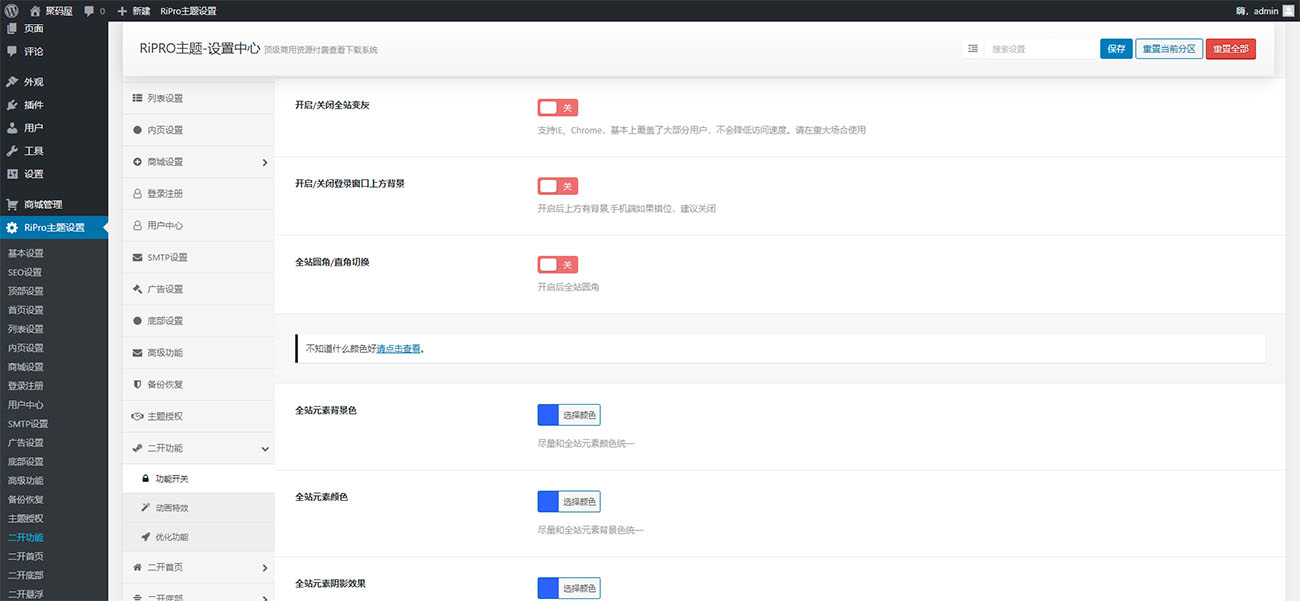Click the red 重置全部 button
This screenshot has width=1300, height=601.
pos(1230,49)
